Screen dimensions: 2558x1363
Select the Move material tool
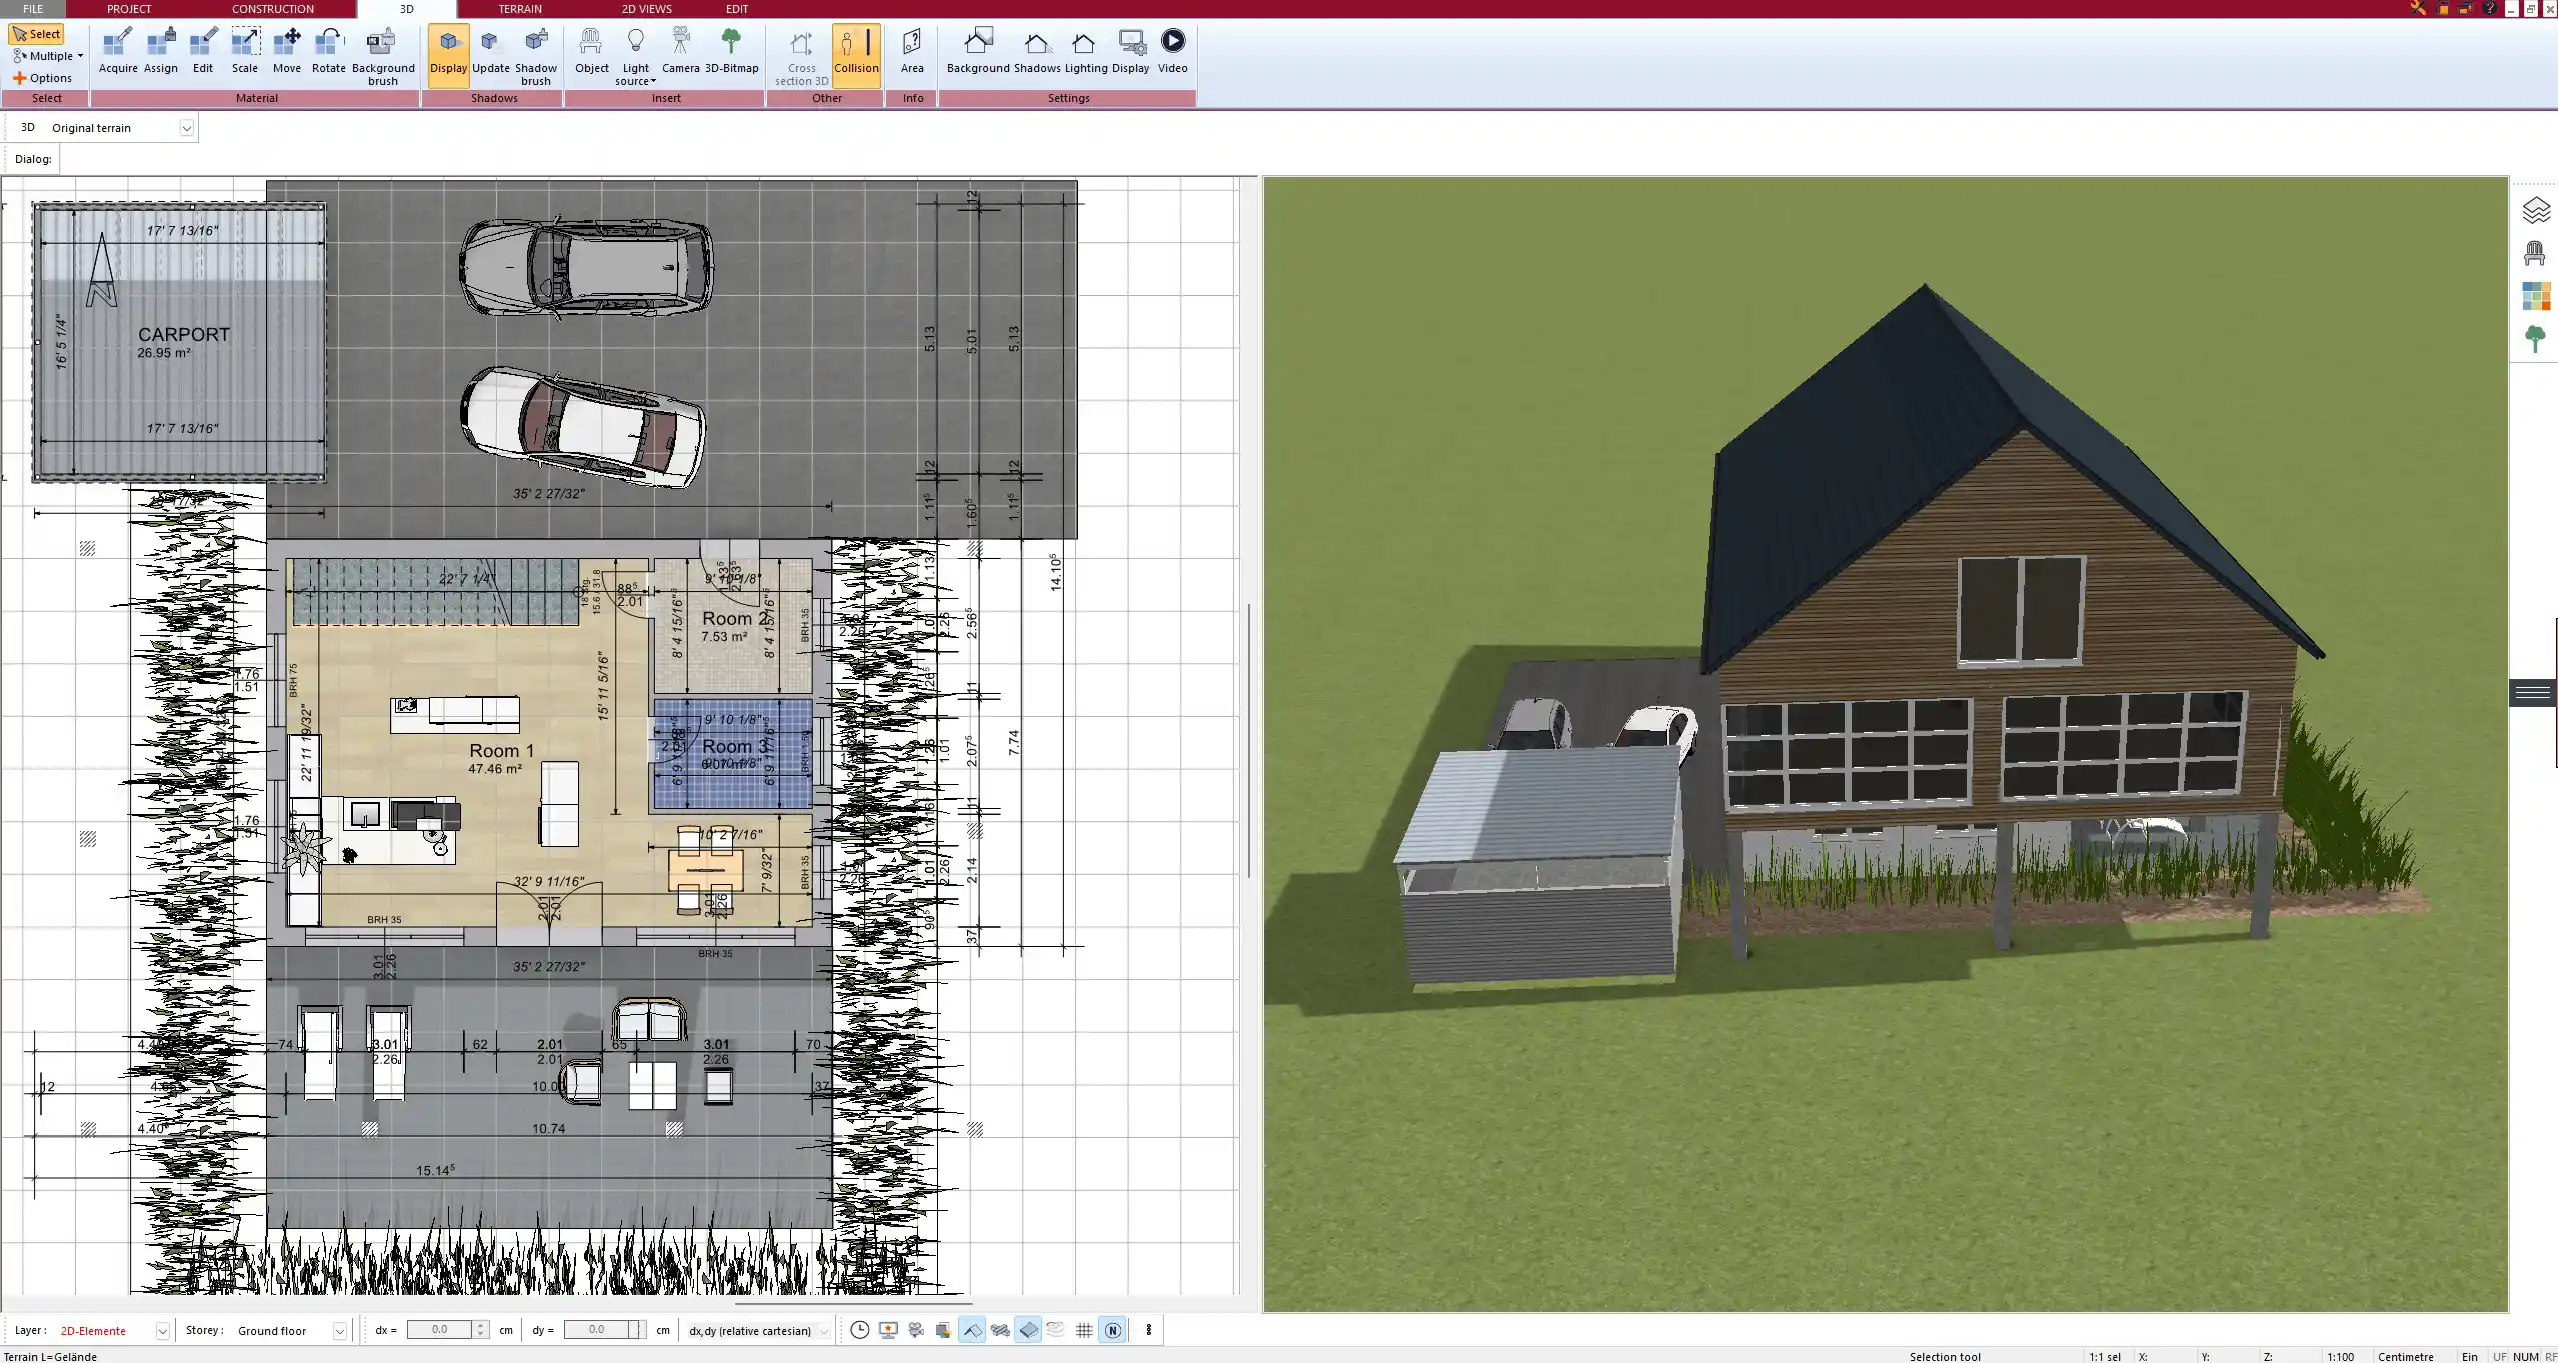pos(287,52)
